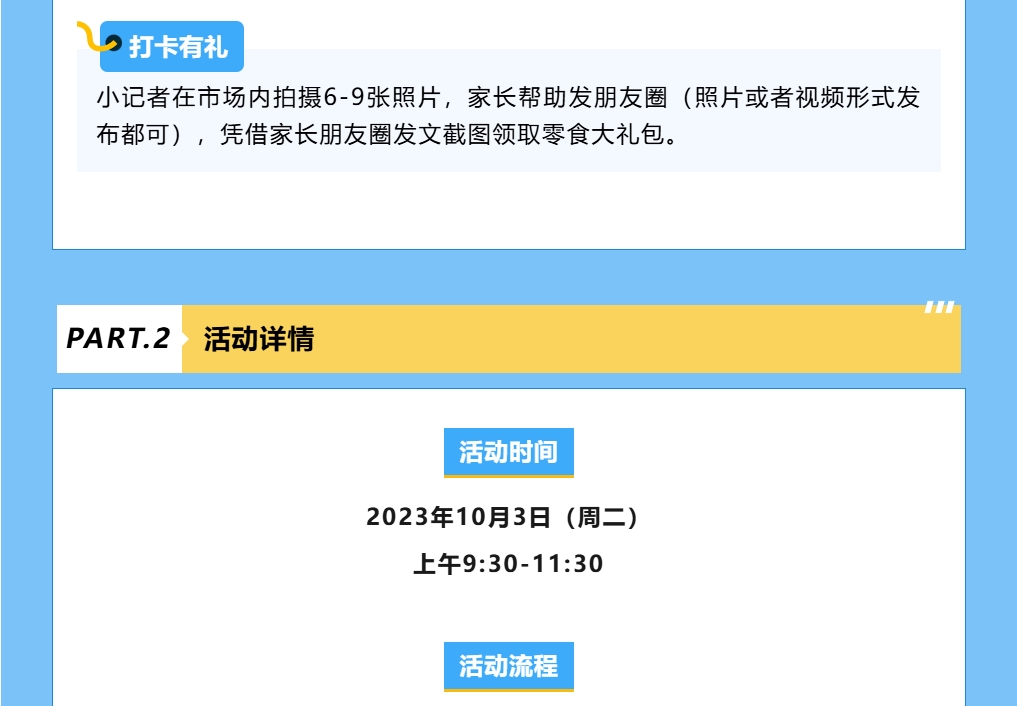The height and width of the screenshot is (706, 1017).
Task: Click the 活动流程 blue label
Action: [508, 666]
